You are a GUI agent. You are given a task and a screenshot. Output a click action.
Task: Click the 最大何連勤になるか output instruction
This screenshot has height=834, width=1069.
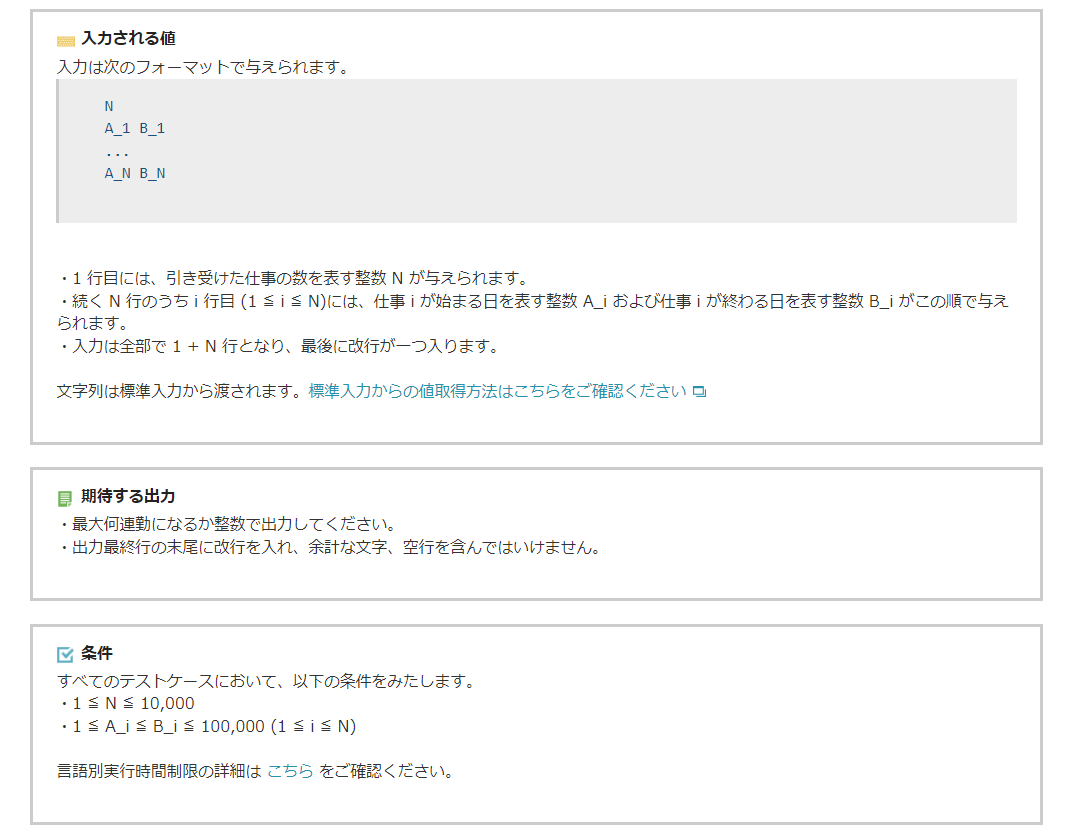(227, 525)
